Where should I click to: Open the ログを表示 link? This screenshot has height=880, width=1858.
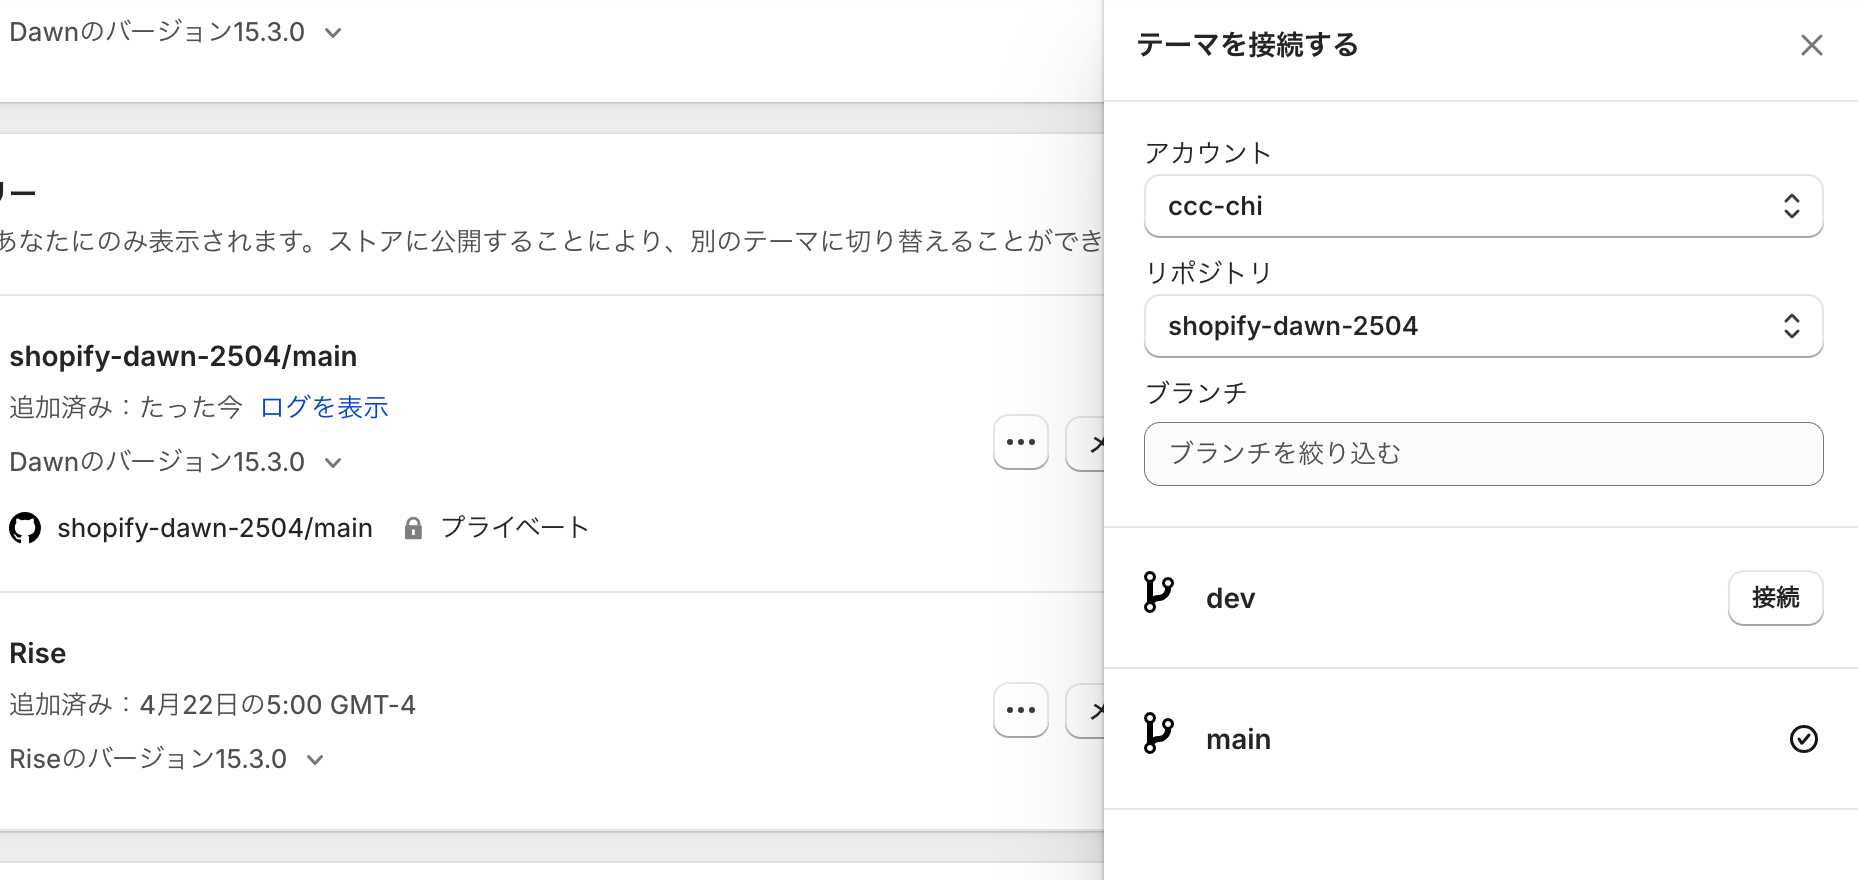(x=324, y=407)
